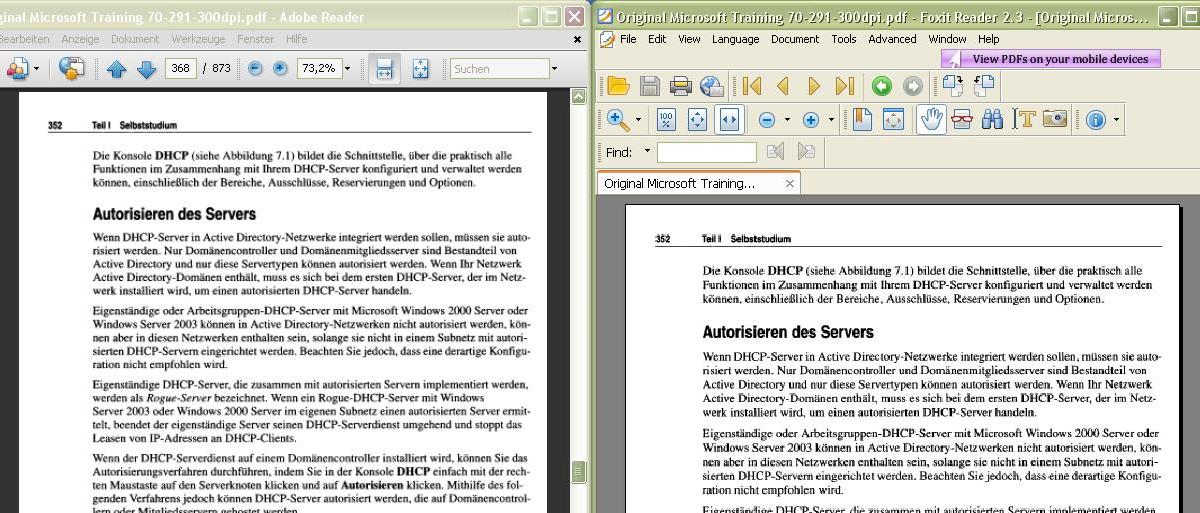Open the Find options dropdown arrow
Viewport: 1200px width, 513px height.
(647, 152)
